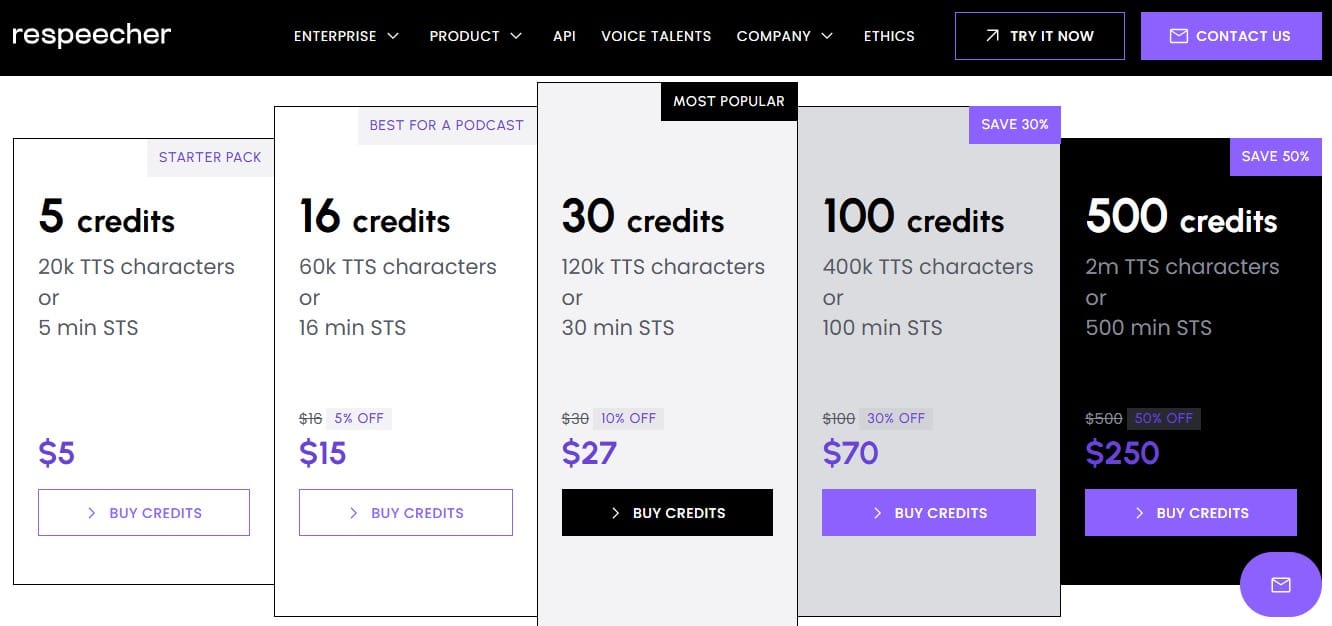The height and width of the screenshot is (626, 1332).
Task: Open the floating chat bubble at bottom right
Action: [x=1281, y=584]
